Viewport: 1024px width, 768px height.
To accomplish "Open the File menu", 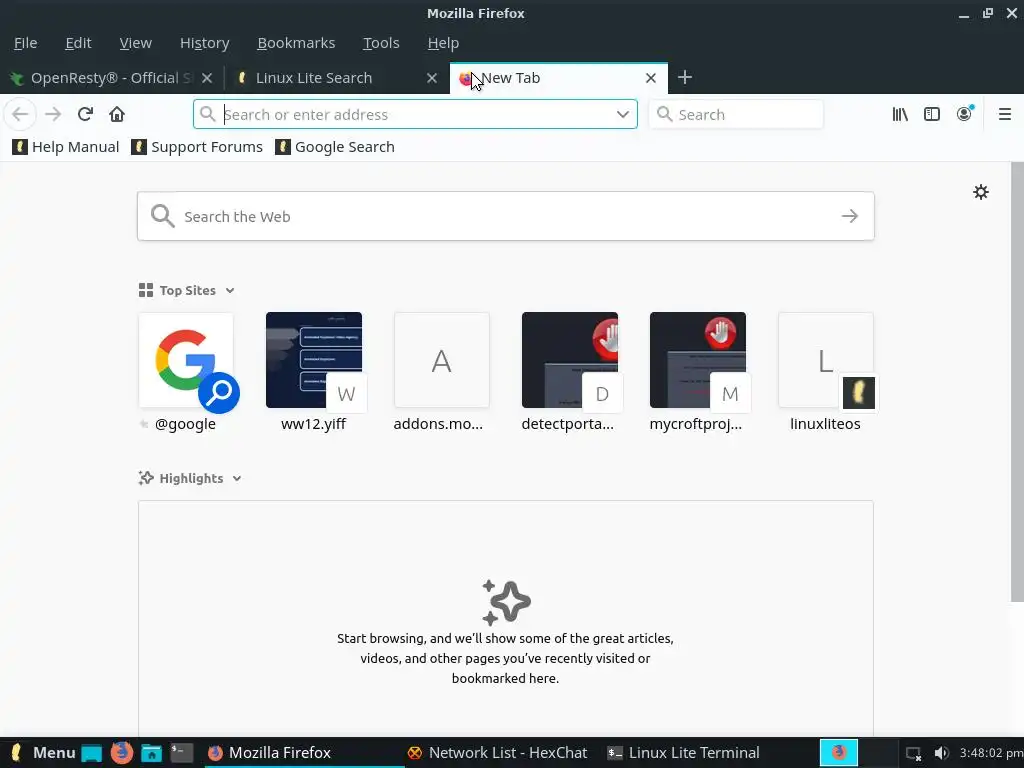I will [x=25, y=43].
